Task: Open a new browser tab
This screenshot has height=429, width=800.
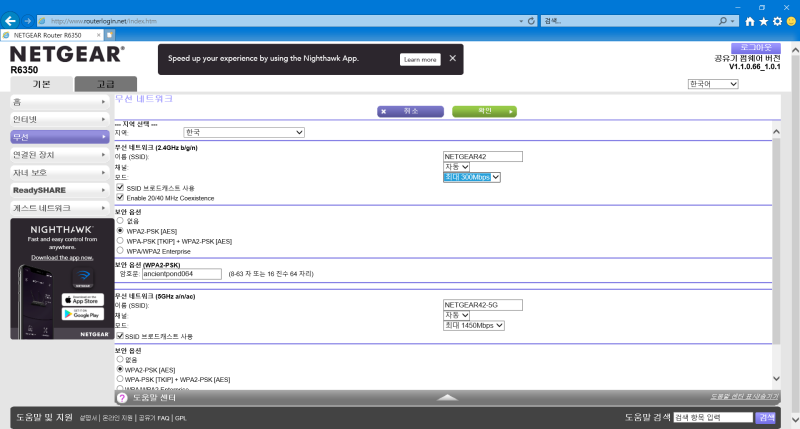Action: click(109, 35)
